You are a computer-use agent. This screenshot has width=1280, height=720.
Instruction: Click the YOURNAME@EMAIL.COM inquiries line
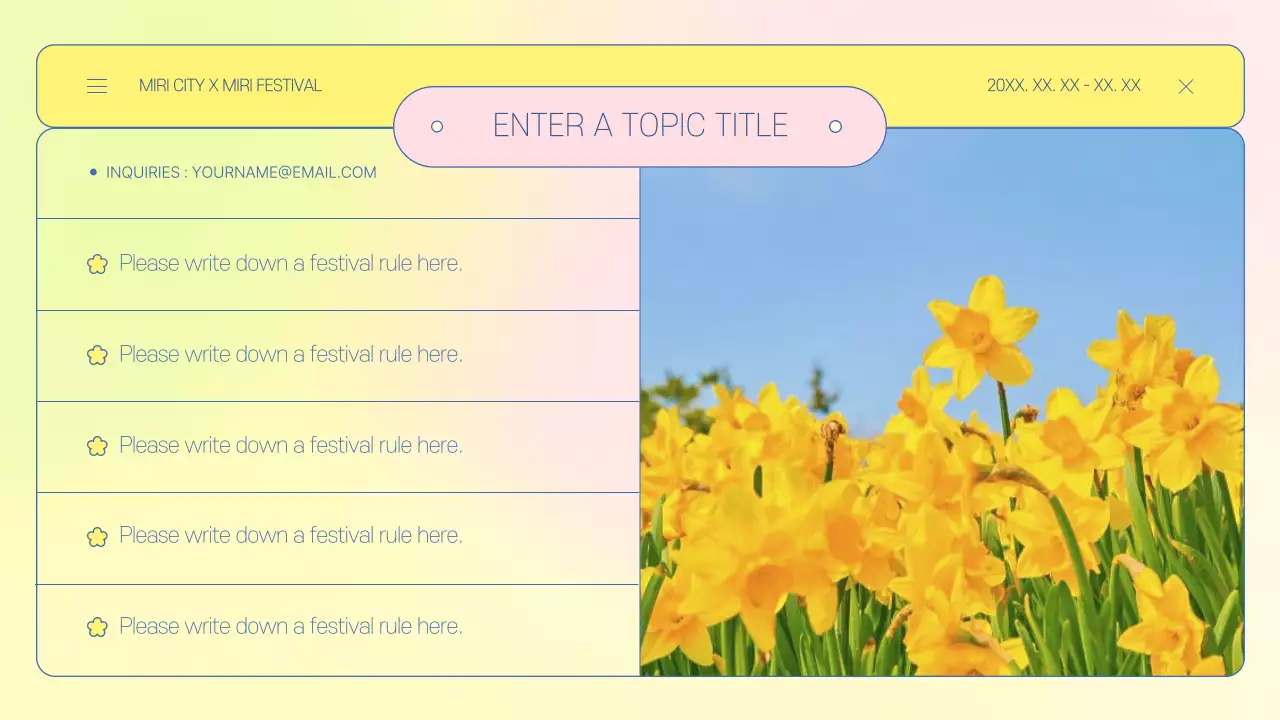241,172
